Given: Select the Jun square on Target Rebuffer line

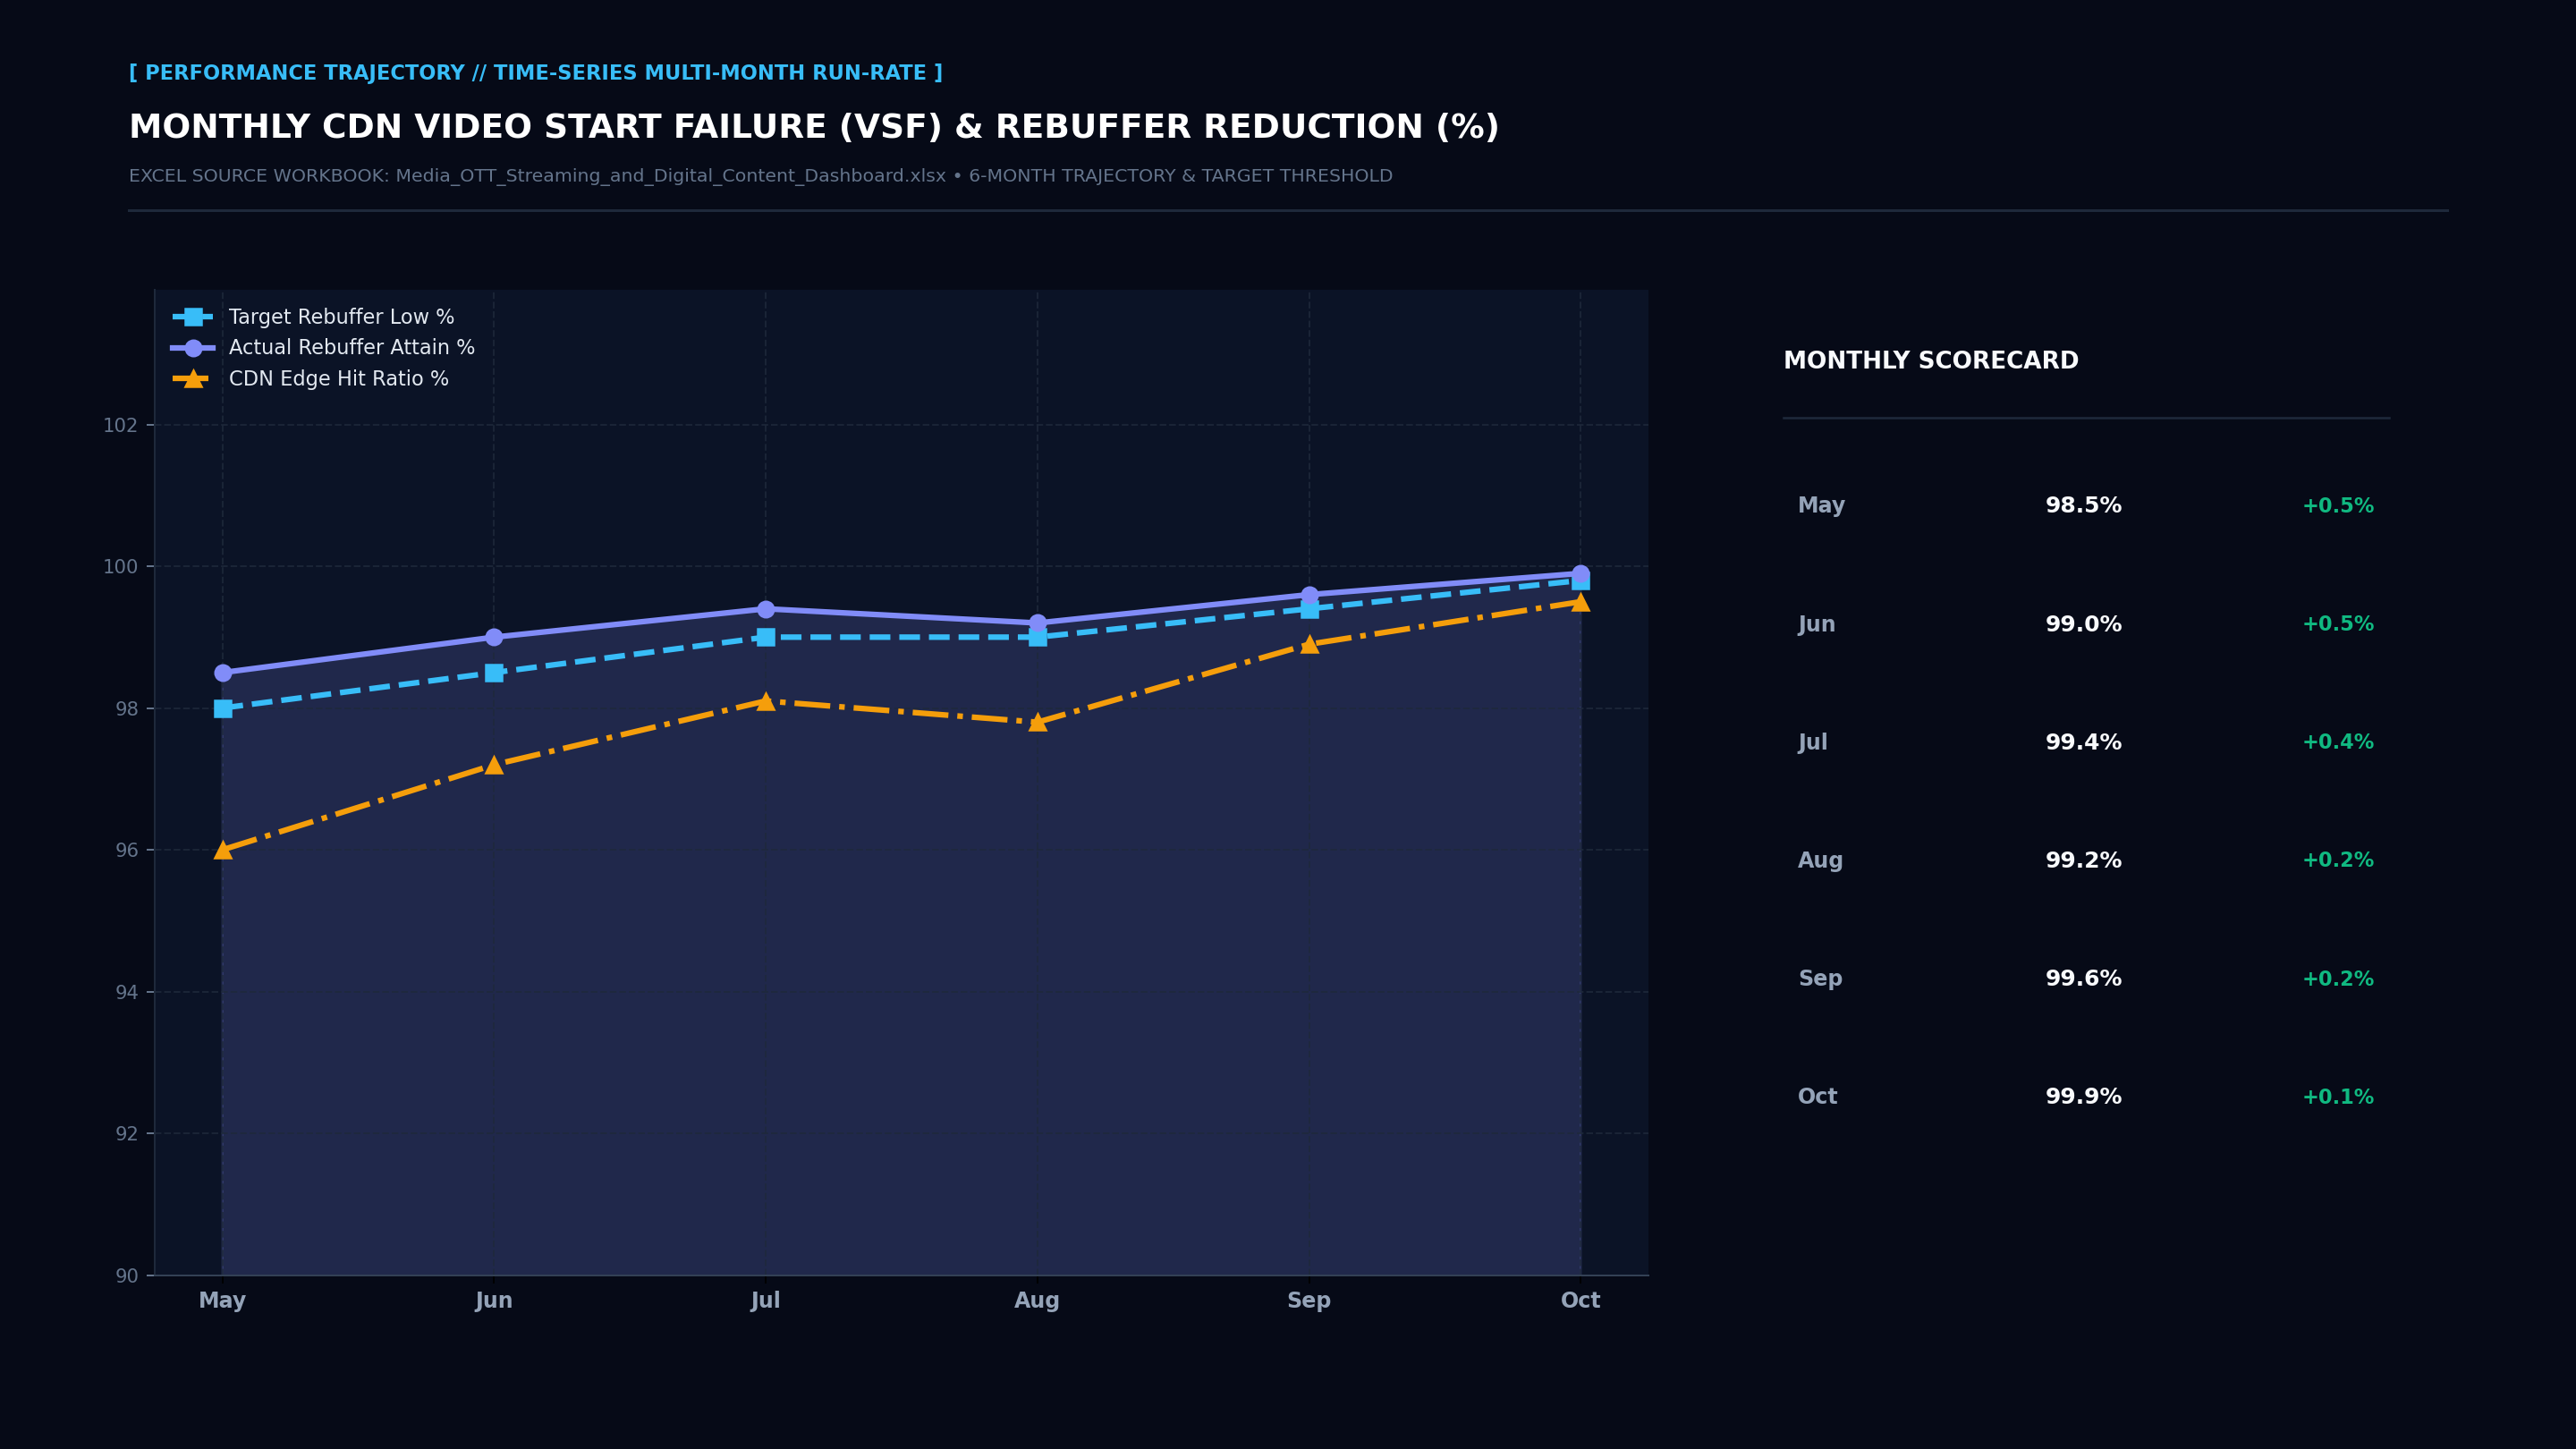Looking at the screenshot, I should (x=494, y=673).
